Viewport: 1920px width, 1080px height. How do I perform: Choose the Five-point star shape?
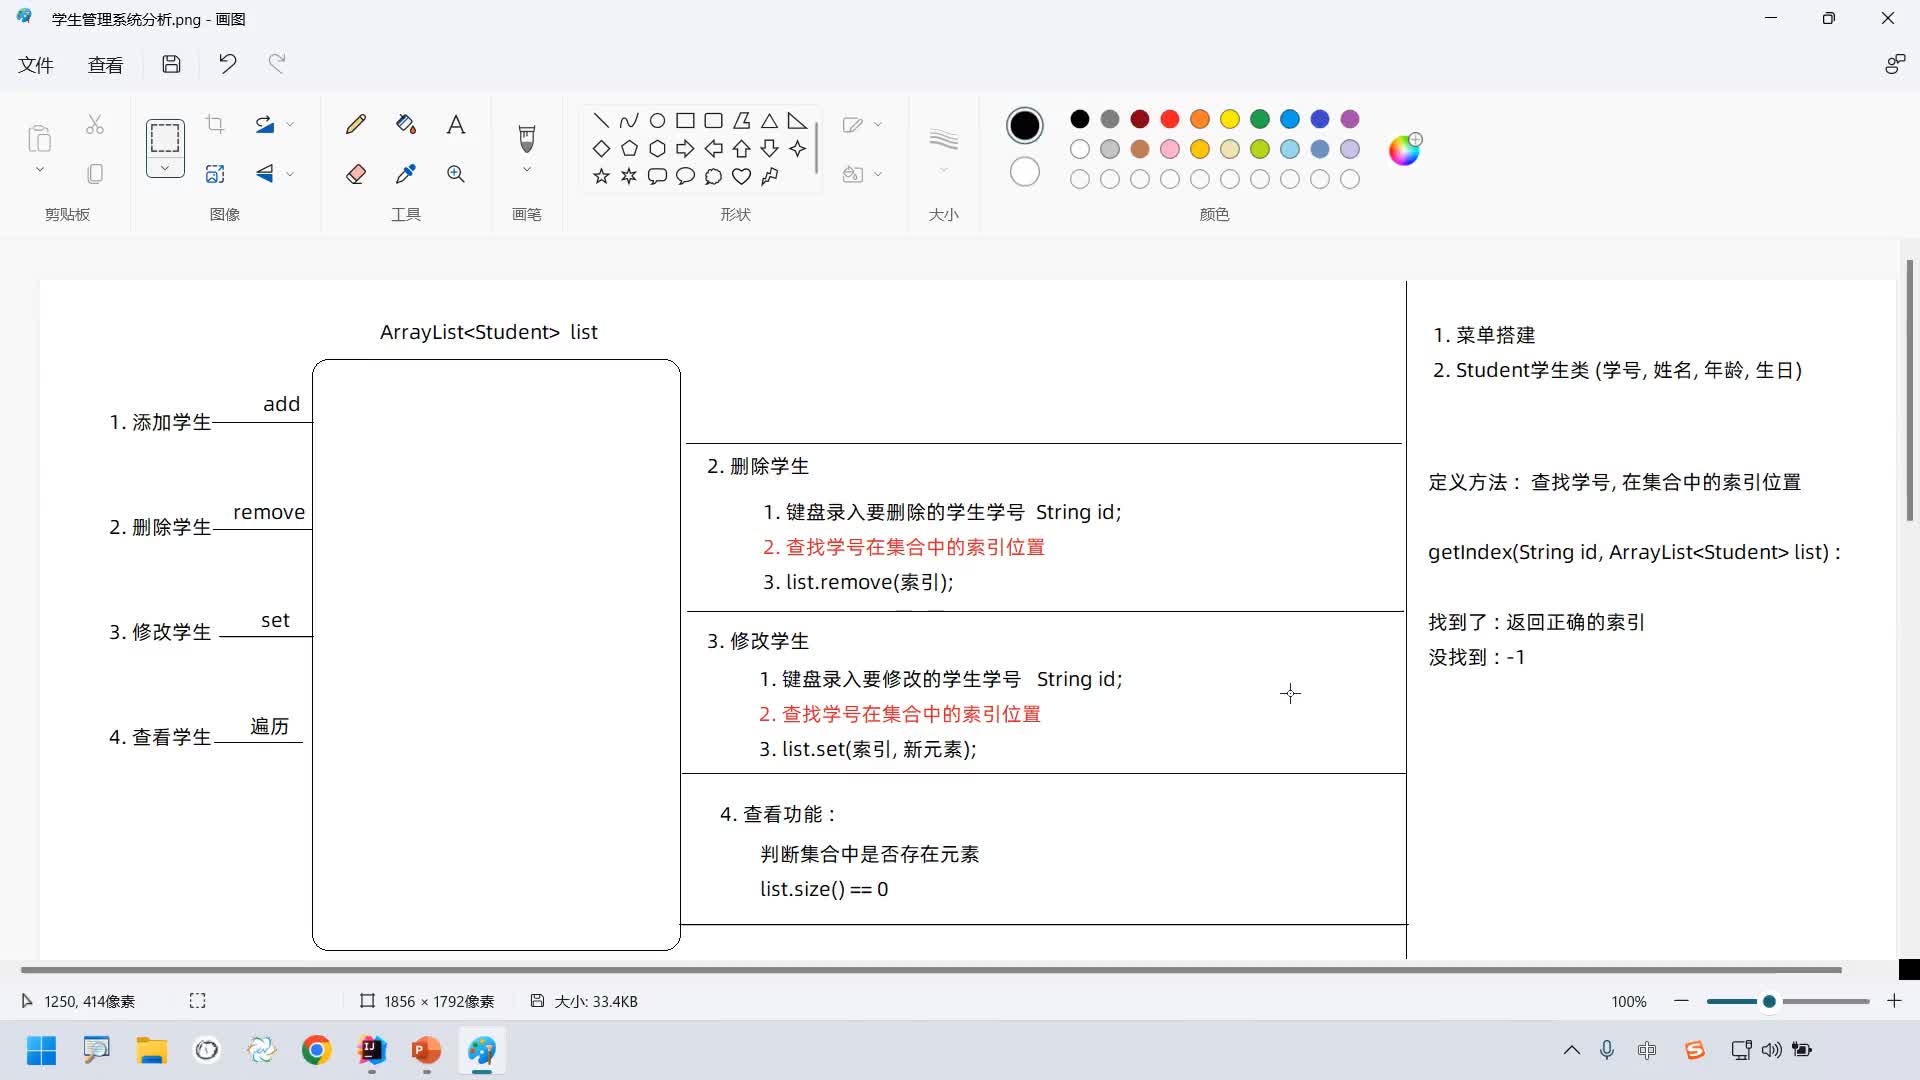601,177
